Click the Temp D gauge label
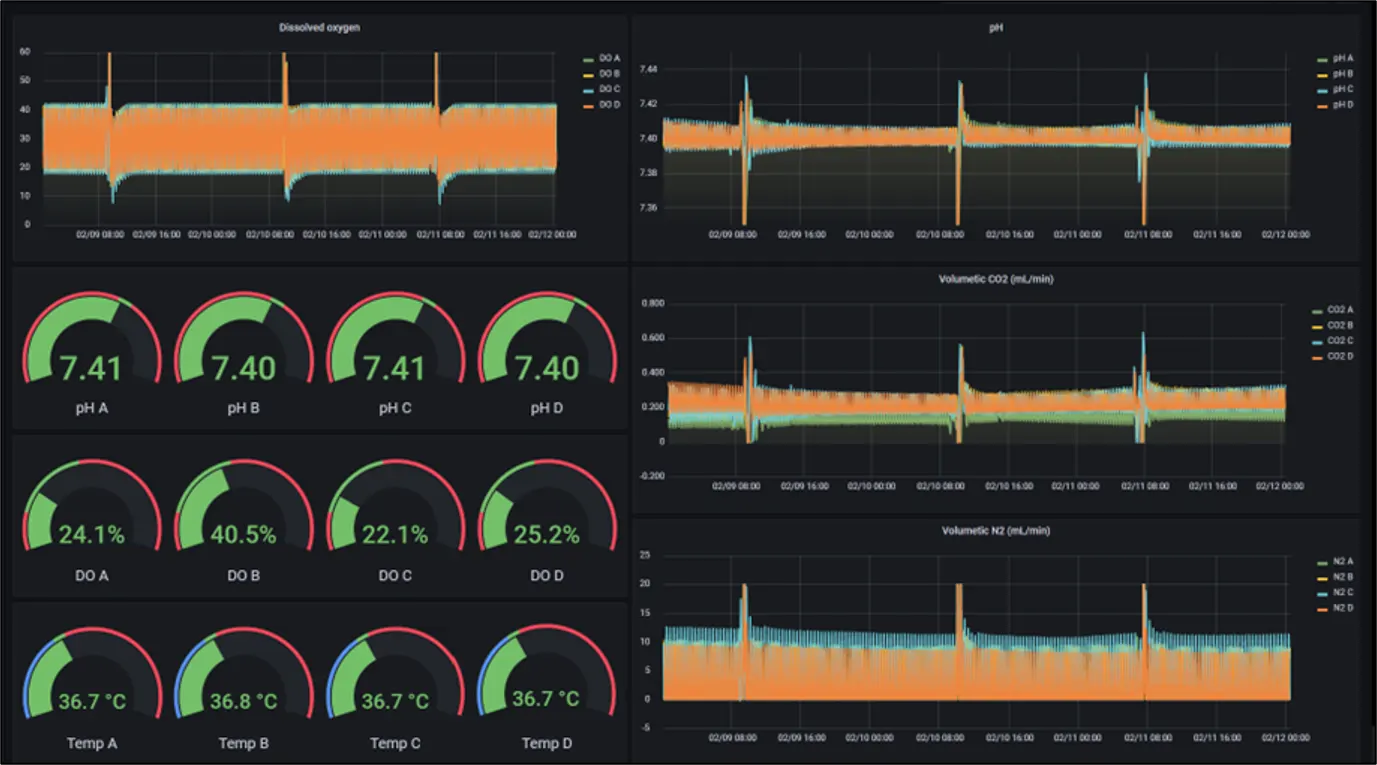 click(546, 743)
